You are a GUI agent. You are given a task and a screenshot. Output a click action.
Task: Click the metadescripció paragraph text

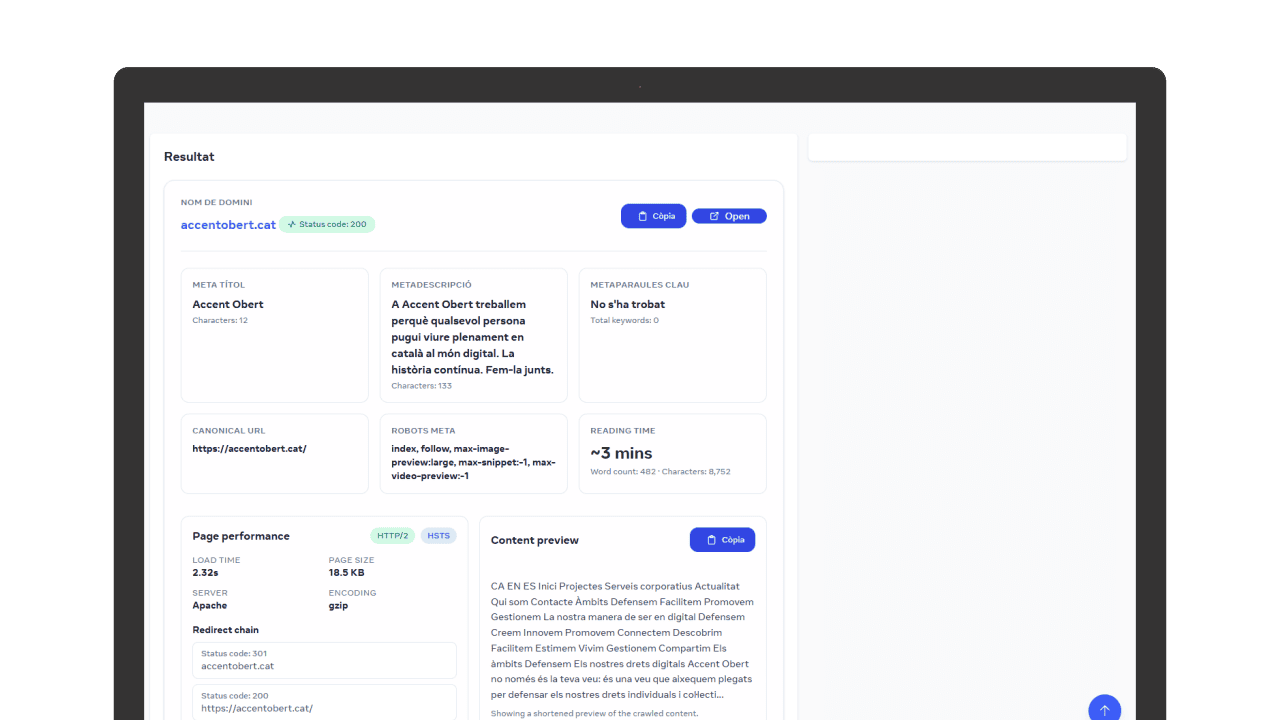point(472,337)
